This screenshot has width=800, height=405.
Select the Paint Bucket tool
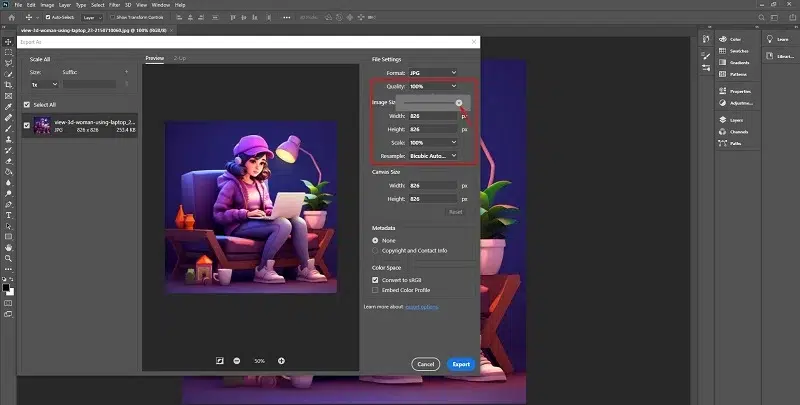coord(8,172)
